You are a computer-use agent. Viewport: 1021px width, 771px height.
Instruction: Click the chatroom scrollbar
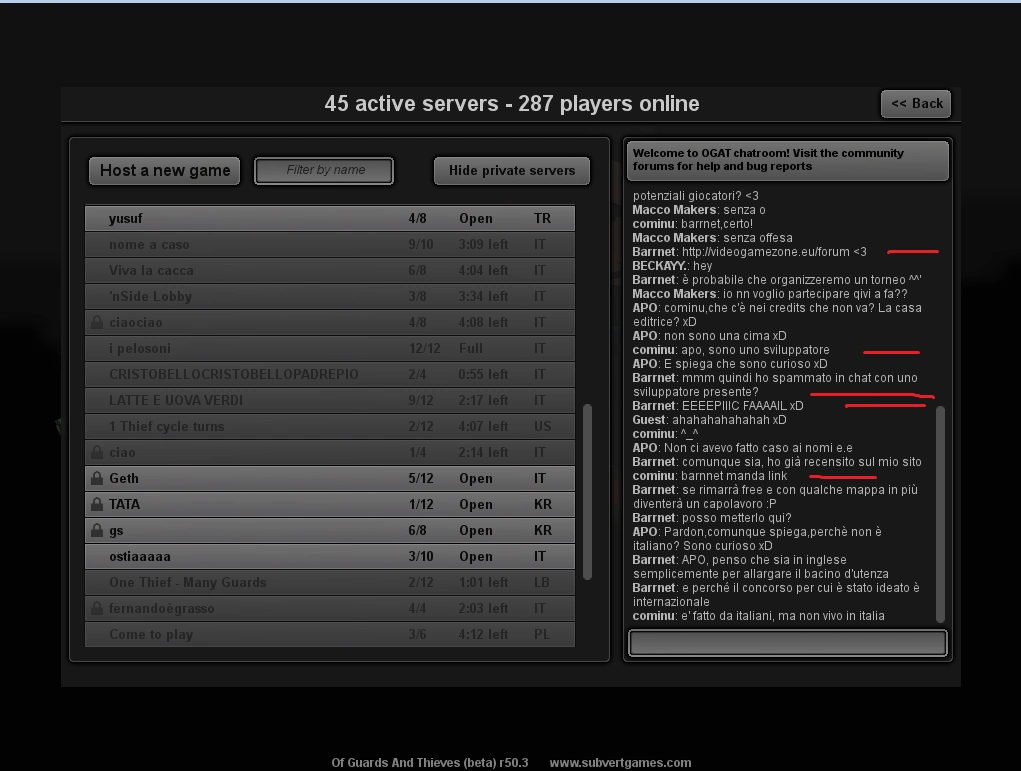coord(940,514)
